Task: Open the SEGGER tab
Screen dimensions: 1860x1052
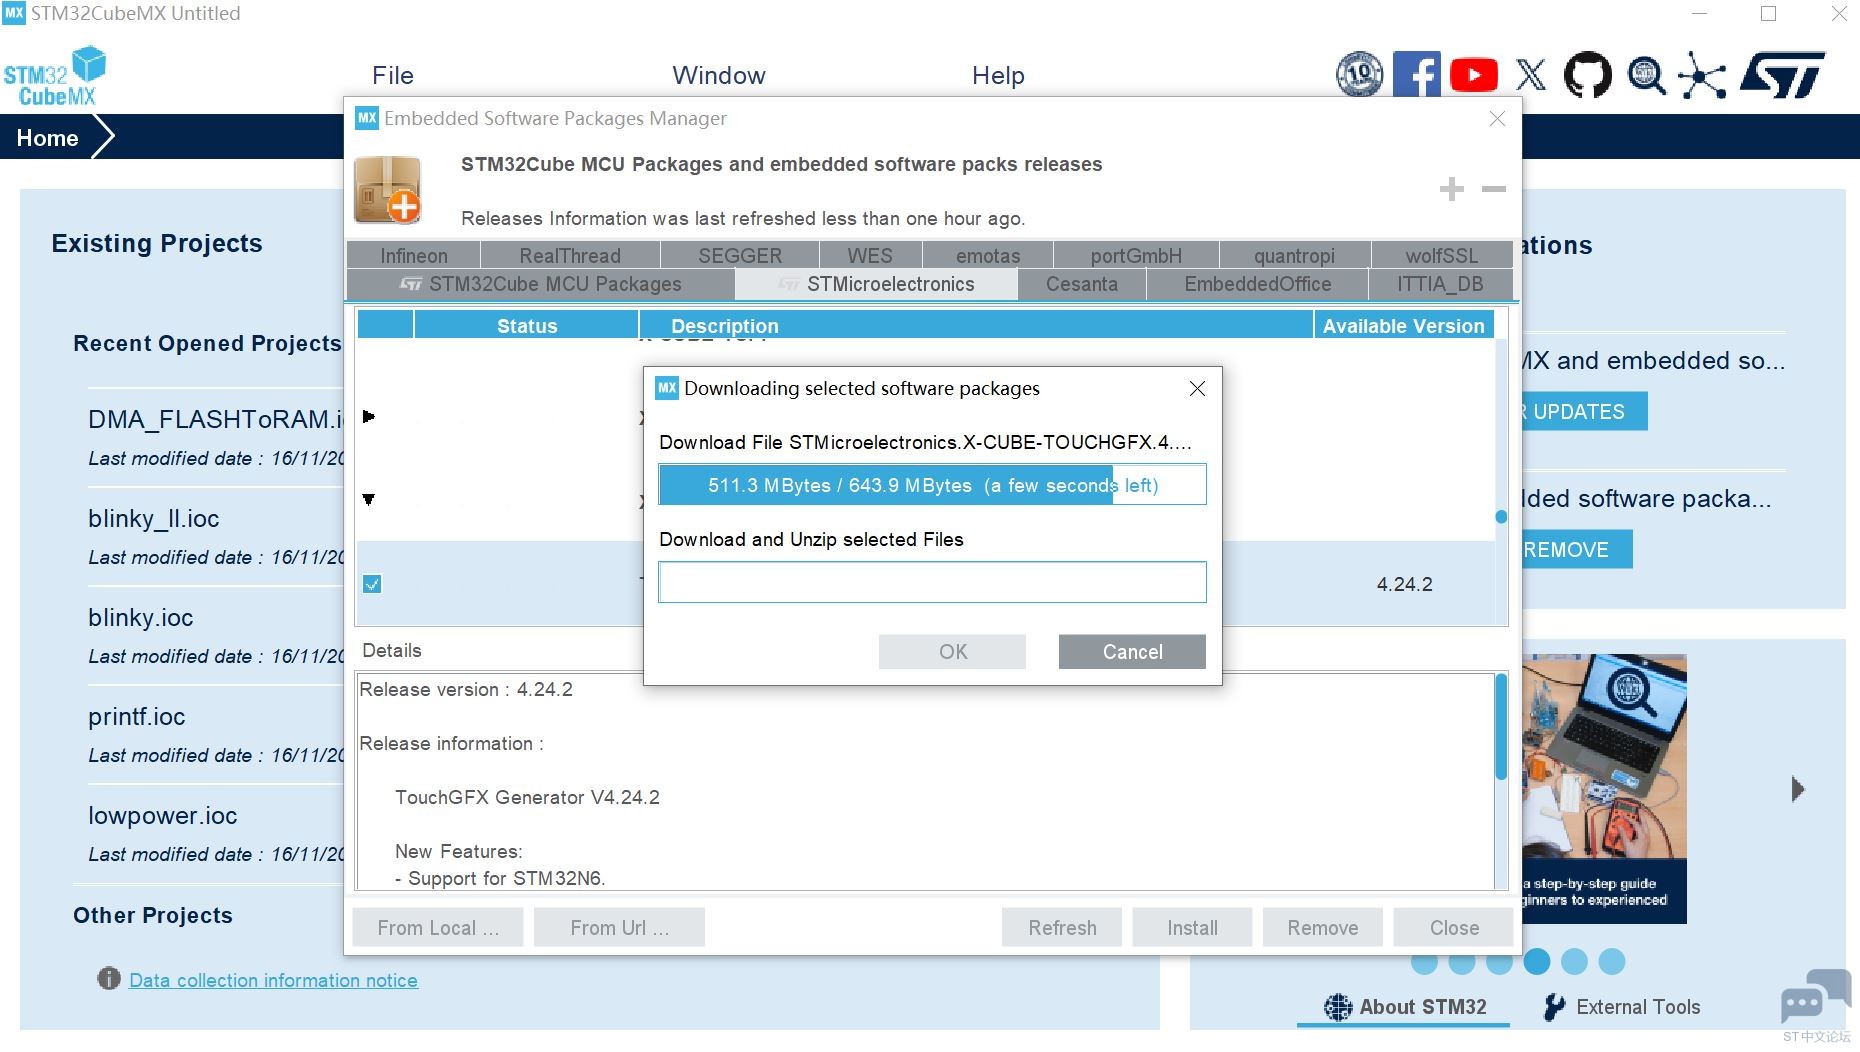Action: tap(740, 256)
